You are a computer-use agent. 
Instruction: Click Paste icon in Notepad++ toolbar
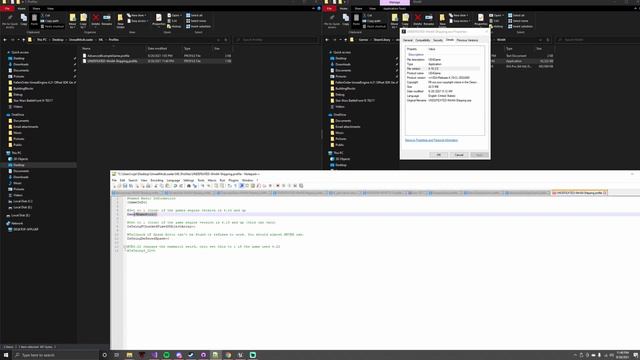click(168, 186)
